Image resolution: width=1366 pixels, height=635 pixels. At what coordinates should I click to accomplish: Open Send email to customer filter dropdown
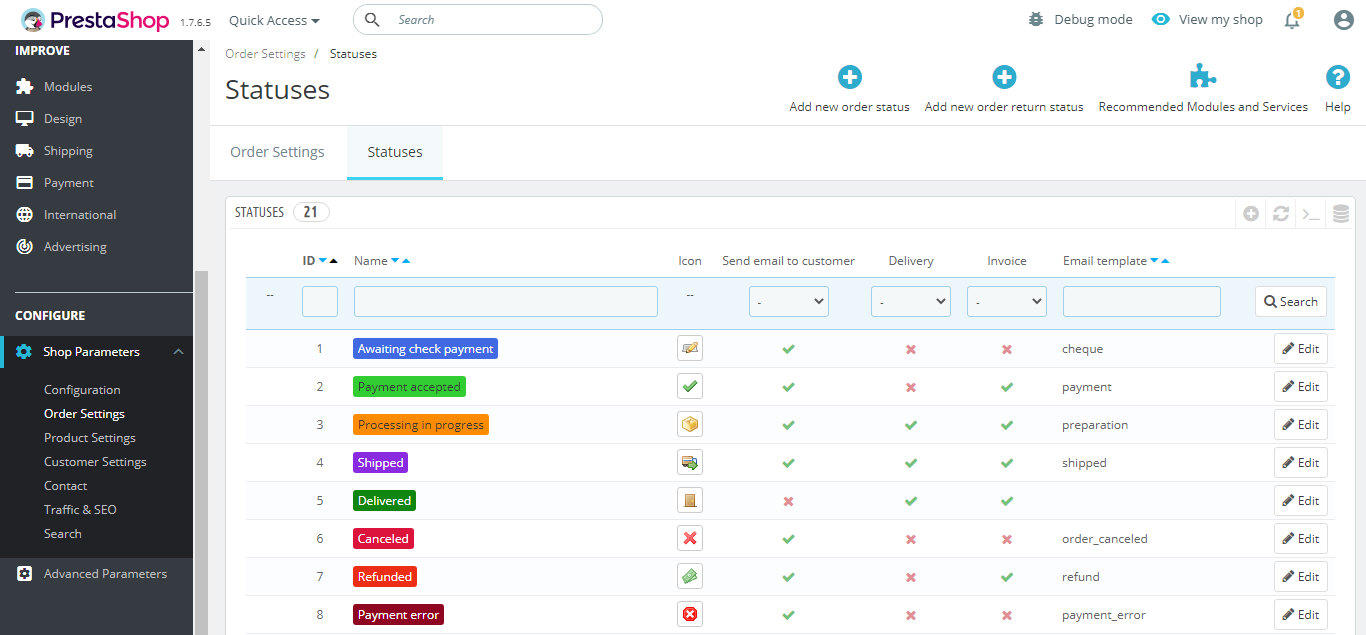pos(789,301)
